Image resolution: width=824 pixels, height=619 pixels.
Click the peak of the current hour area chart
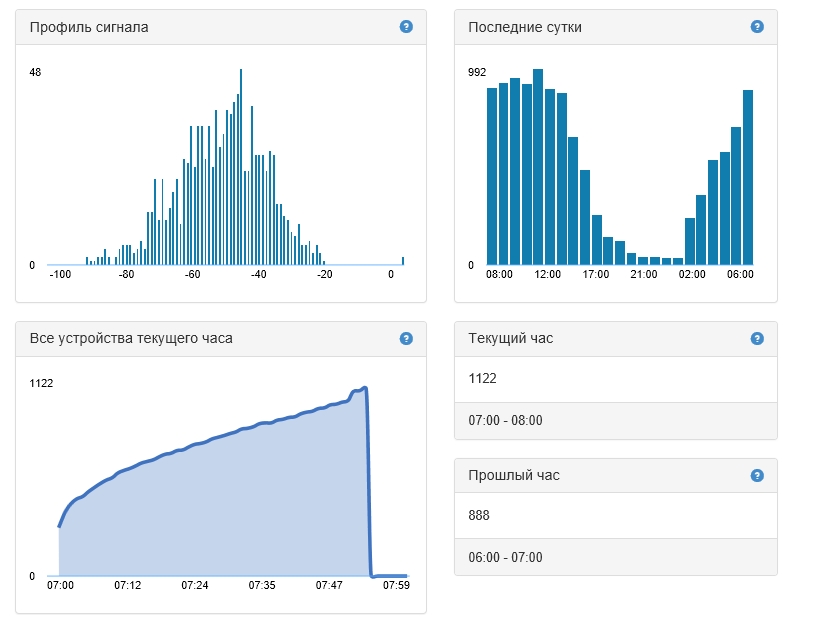pos(365,388)
